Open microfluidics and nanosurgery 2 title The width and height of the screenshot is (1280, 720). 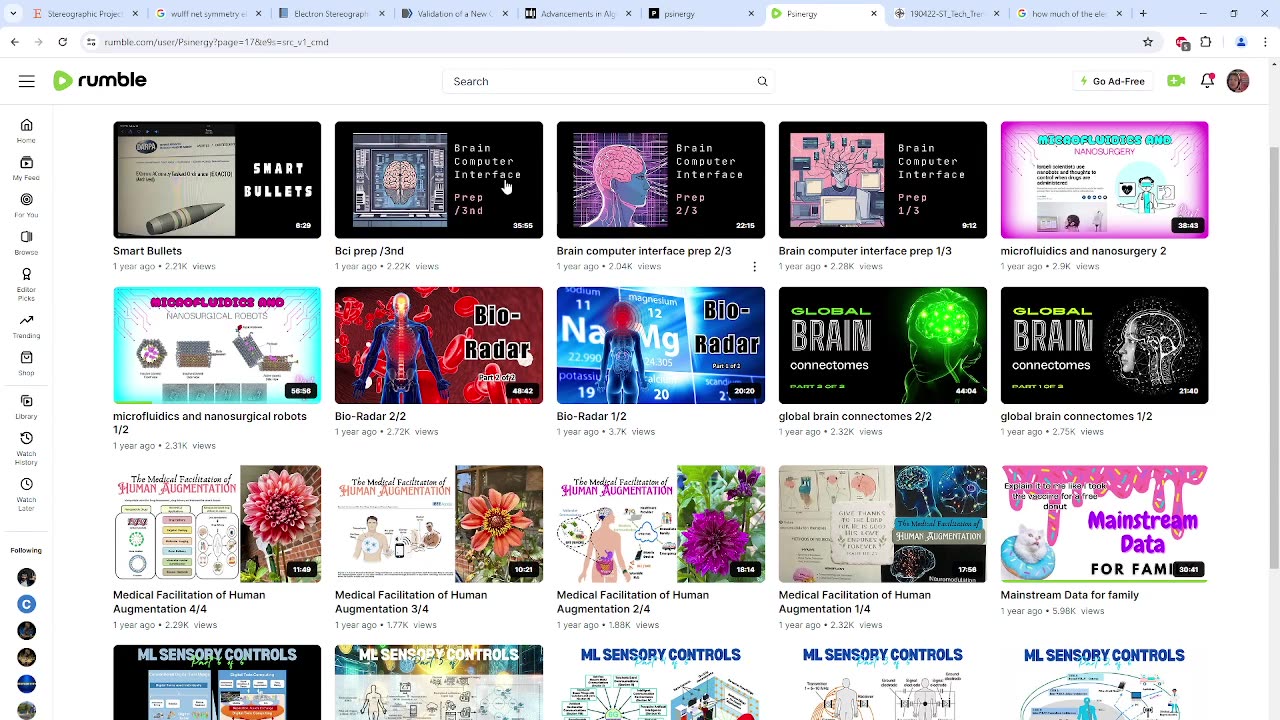tap(1083, 251)
